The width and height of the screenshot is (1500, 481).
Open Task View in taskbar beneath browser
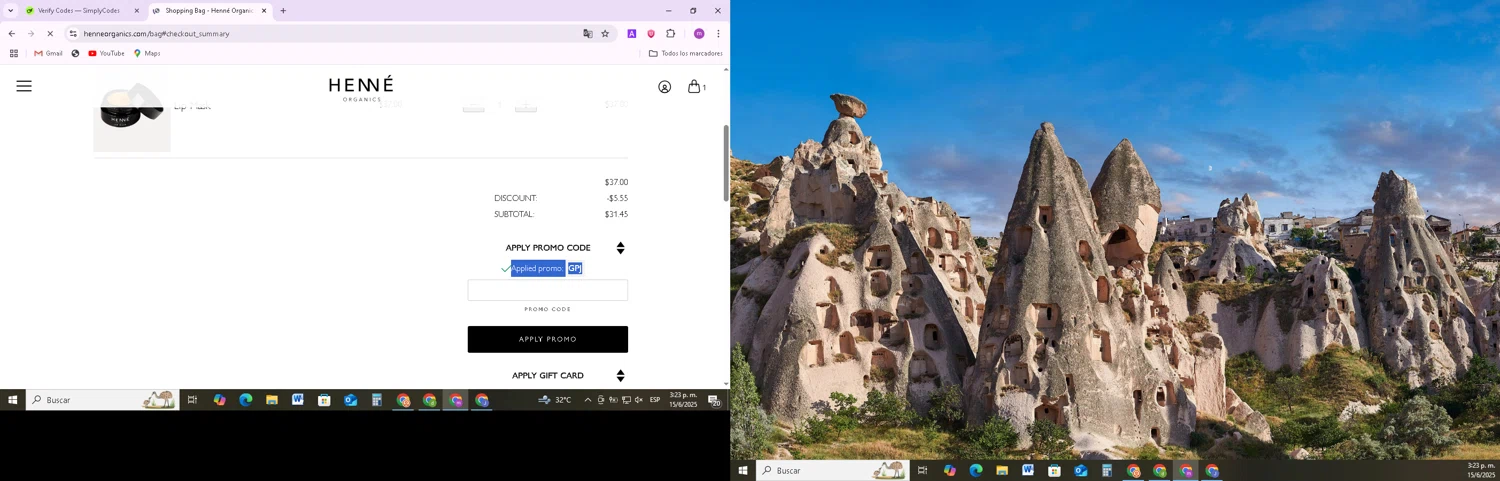coord(192,400)
